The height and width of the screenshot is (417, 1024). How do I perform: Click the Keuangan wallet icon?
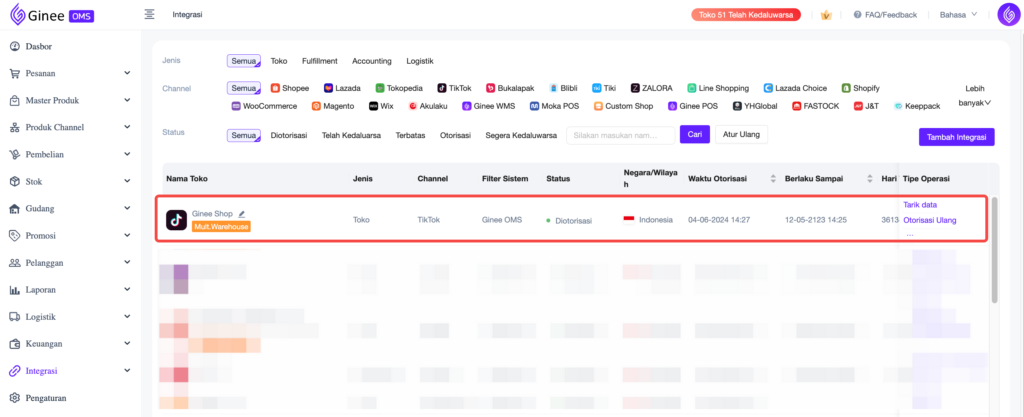click(15, 344)
